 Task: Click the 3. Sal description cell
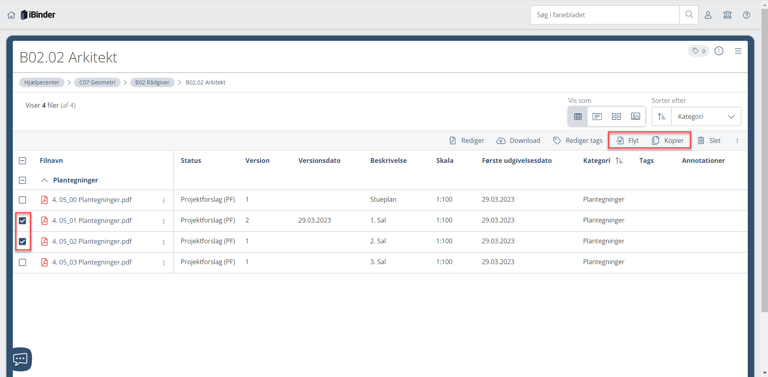[379, 262]
